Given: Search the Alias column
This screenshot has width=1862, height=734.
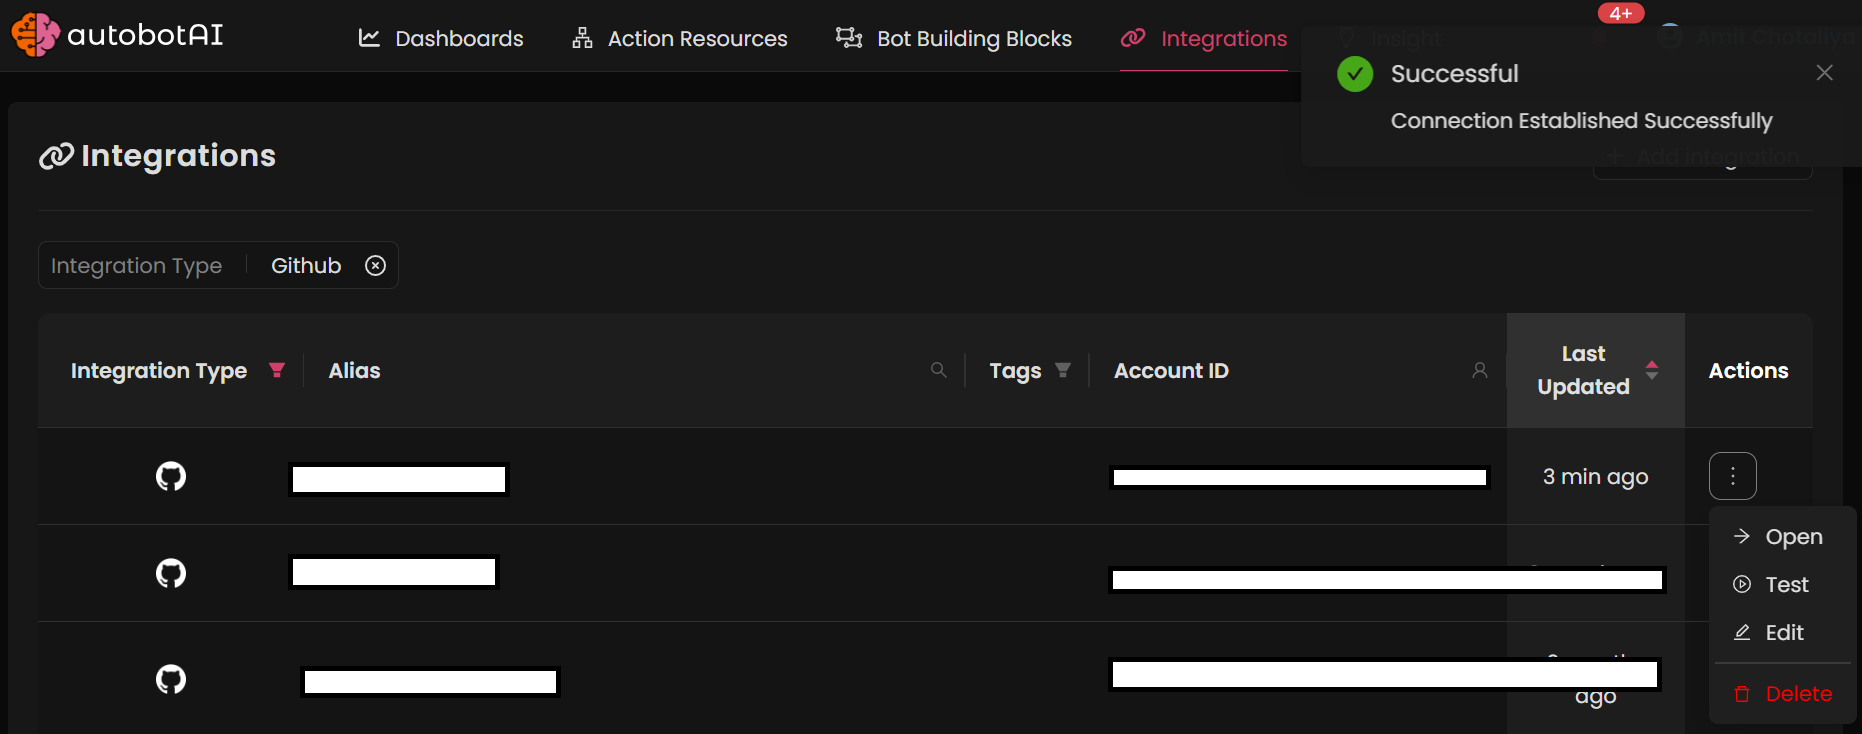Looking at the screenshot, I should click(x=938, y=370).
